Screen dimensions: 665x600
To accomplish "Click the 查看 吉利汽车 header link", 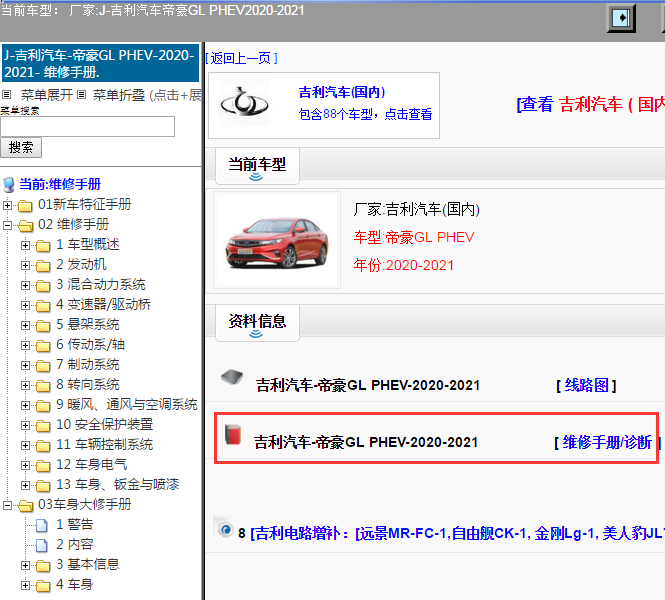I will click(590, 104).
